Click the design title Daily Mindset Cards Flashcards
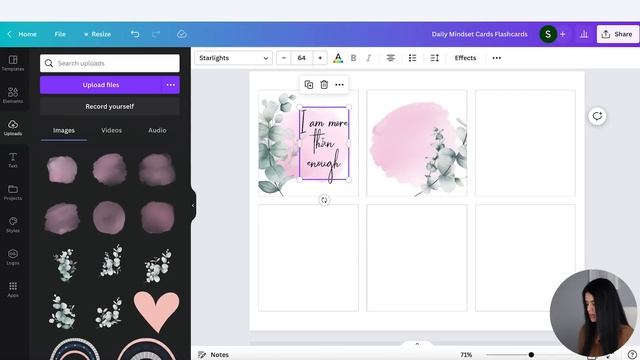Screen dimensions: 640x360 coord(480,34)
